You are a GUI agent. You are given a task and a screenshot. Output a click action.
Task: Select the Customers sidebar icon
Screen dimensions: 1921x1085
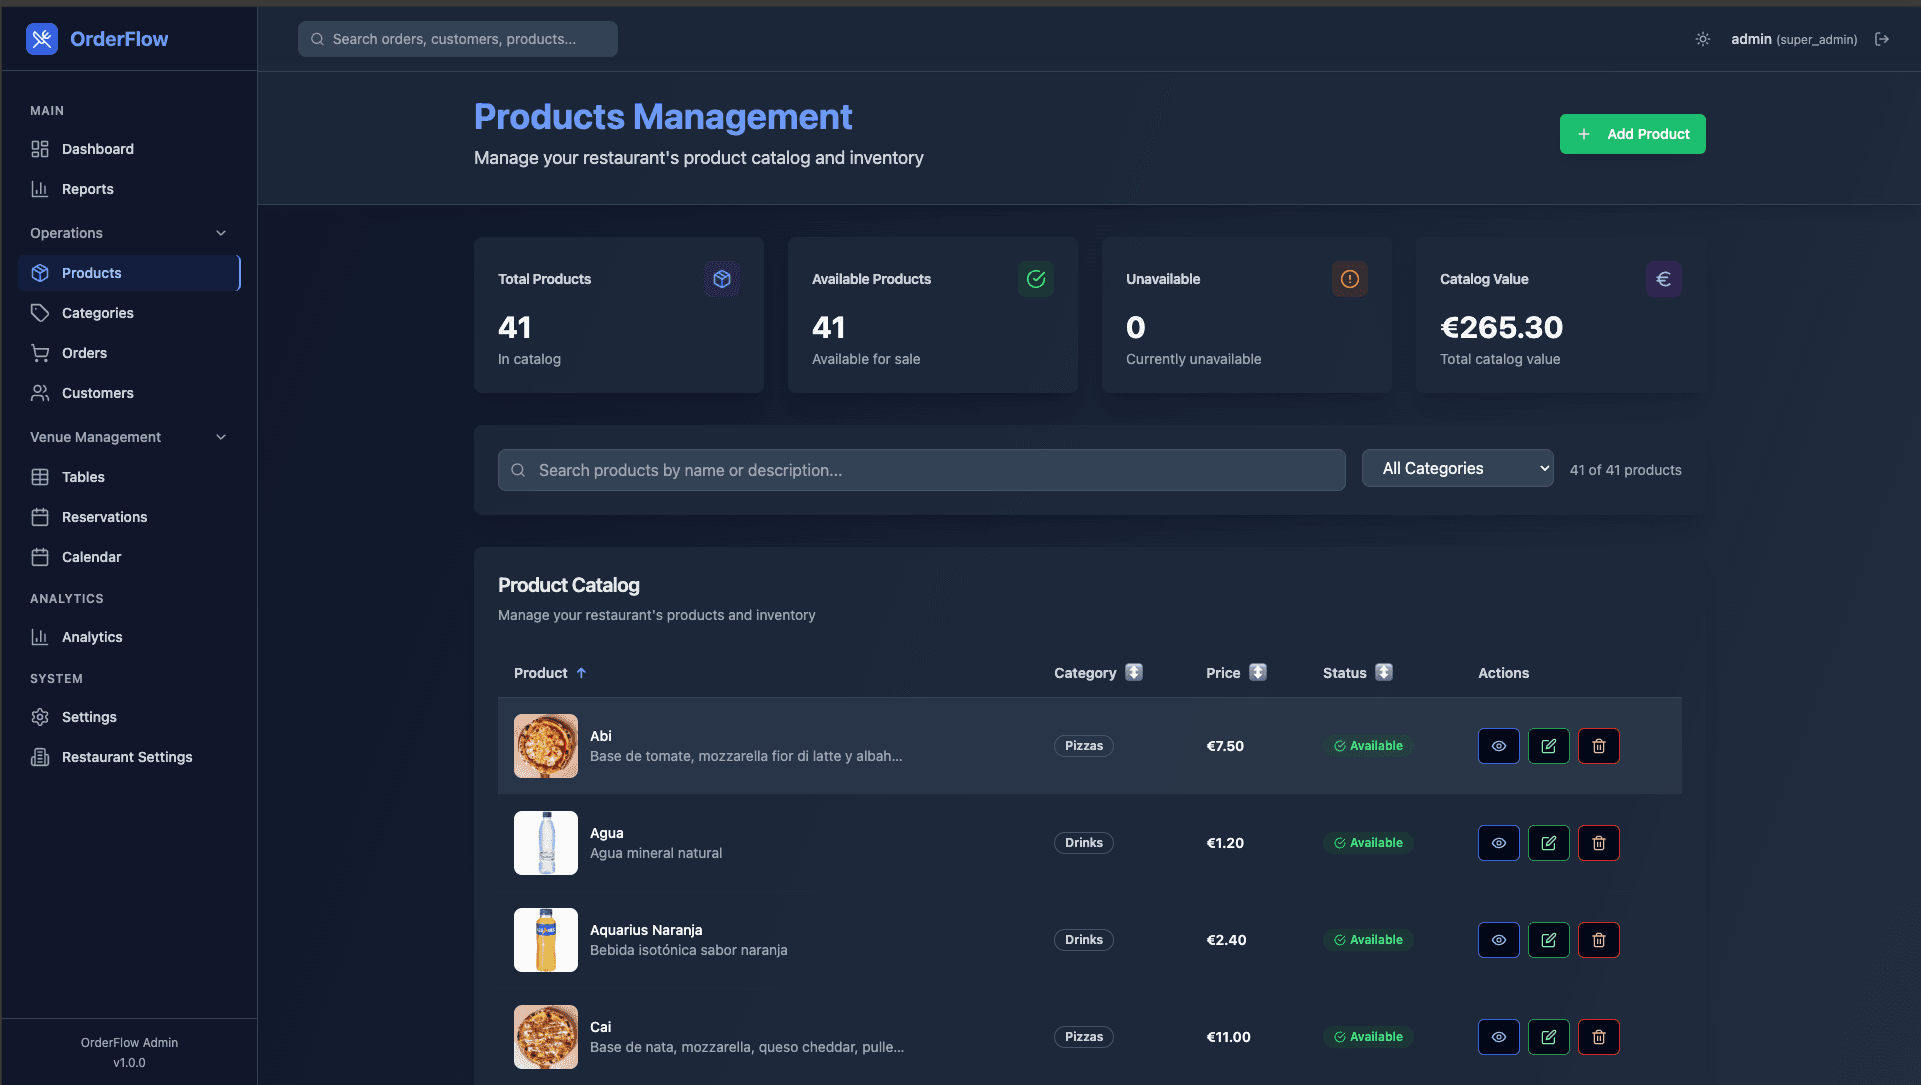tap(40, 393)
